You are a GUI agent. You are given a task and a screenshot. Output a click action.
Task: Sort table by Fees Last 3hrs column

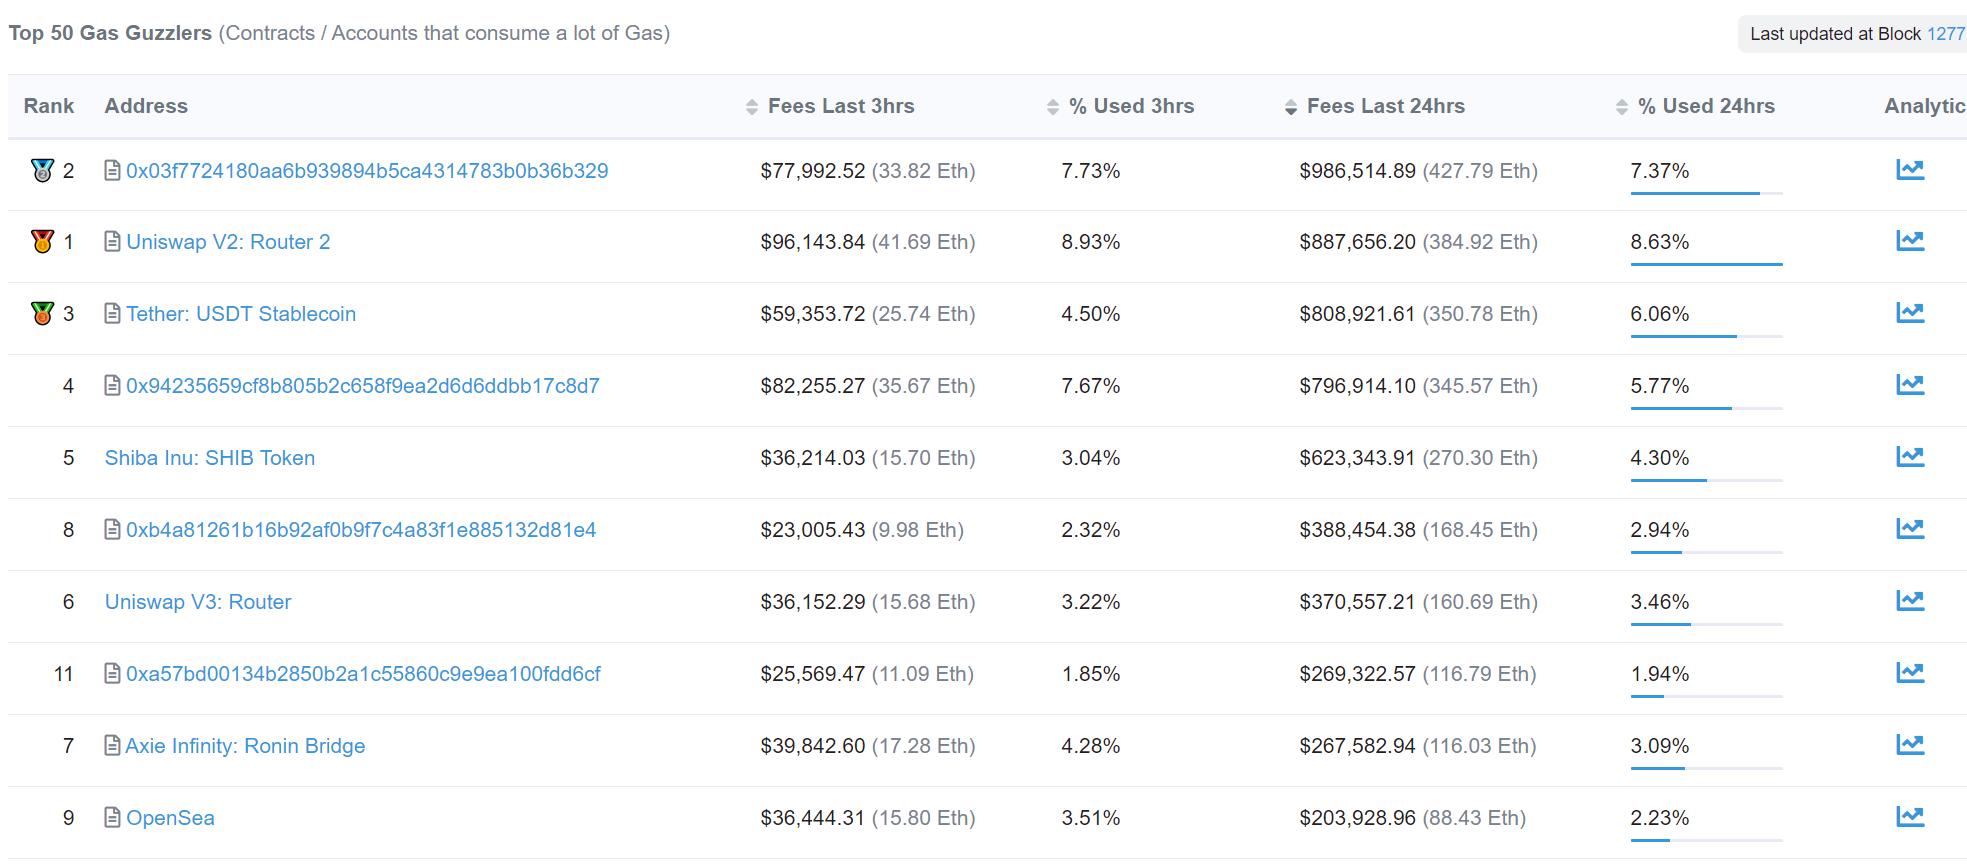point(840,106)
